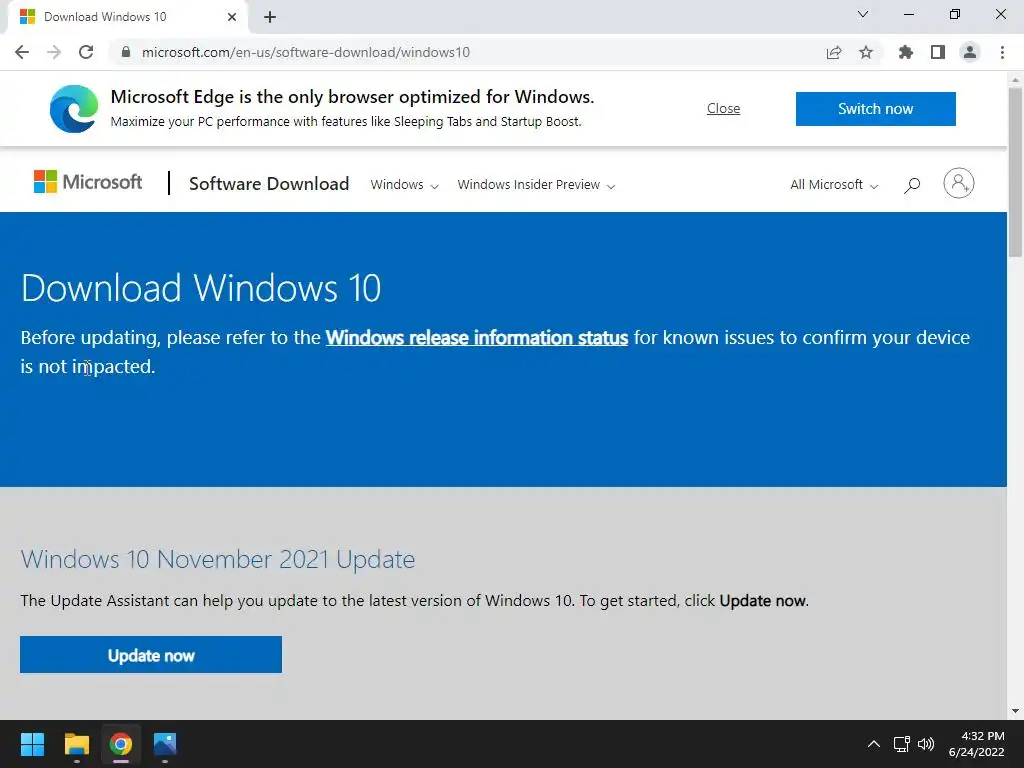Open File Explorer from the taskbar
This screenshot has height=768, width=1024.
76,744
